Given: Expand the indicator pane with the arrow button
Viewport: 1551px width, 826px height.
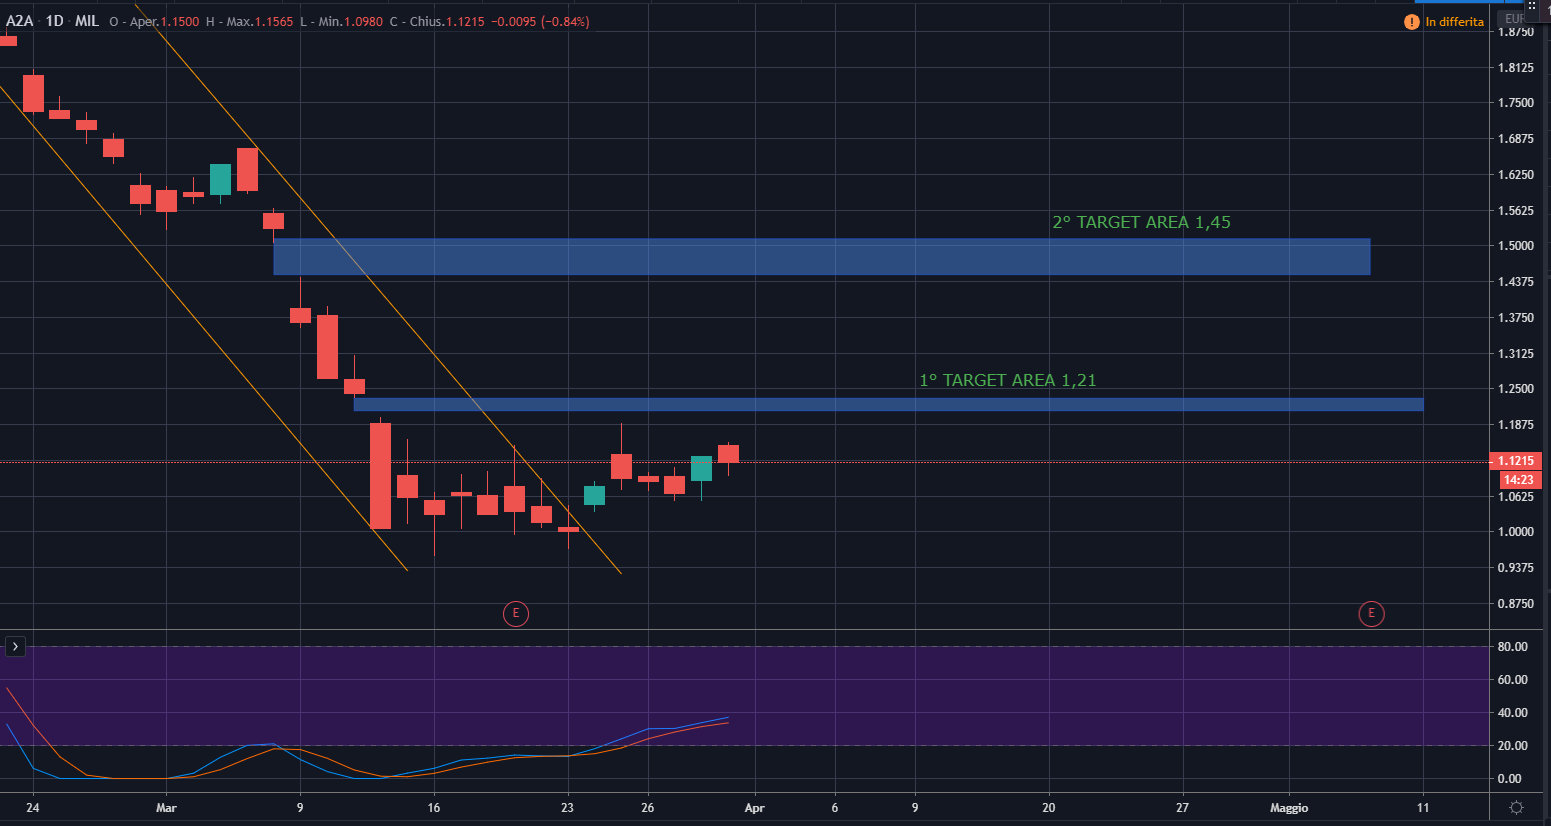Looking at the screenshot, I should pos(15,647).
